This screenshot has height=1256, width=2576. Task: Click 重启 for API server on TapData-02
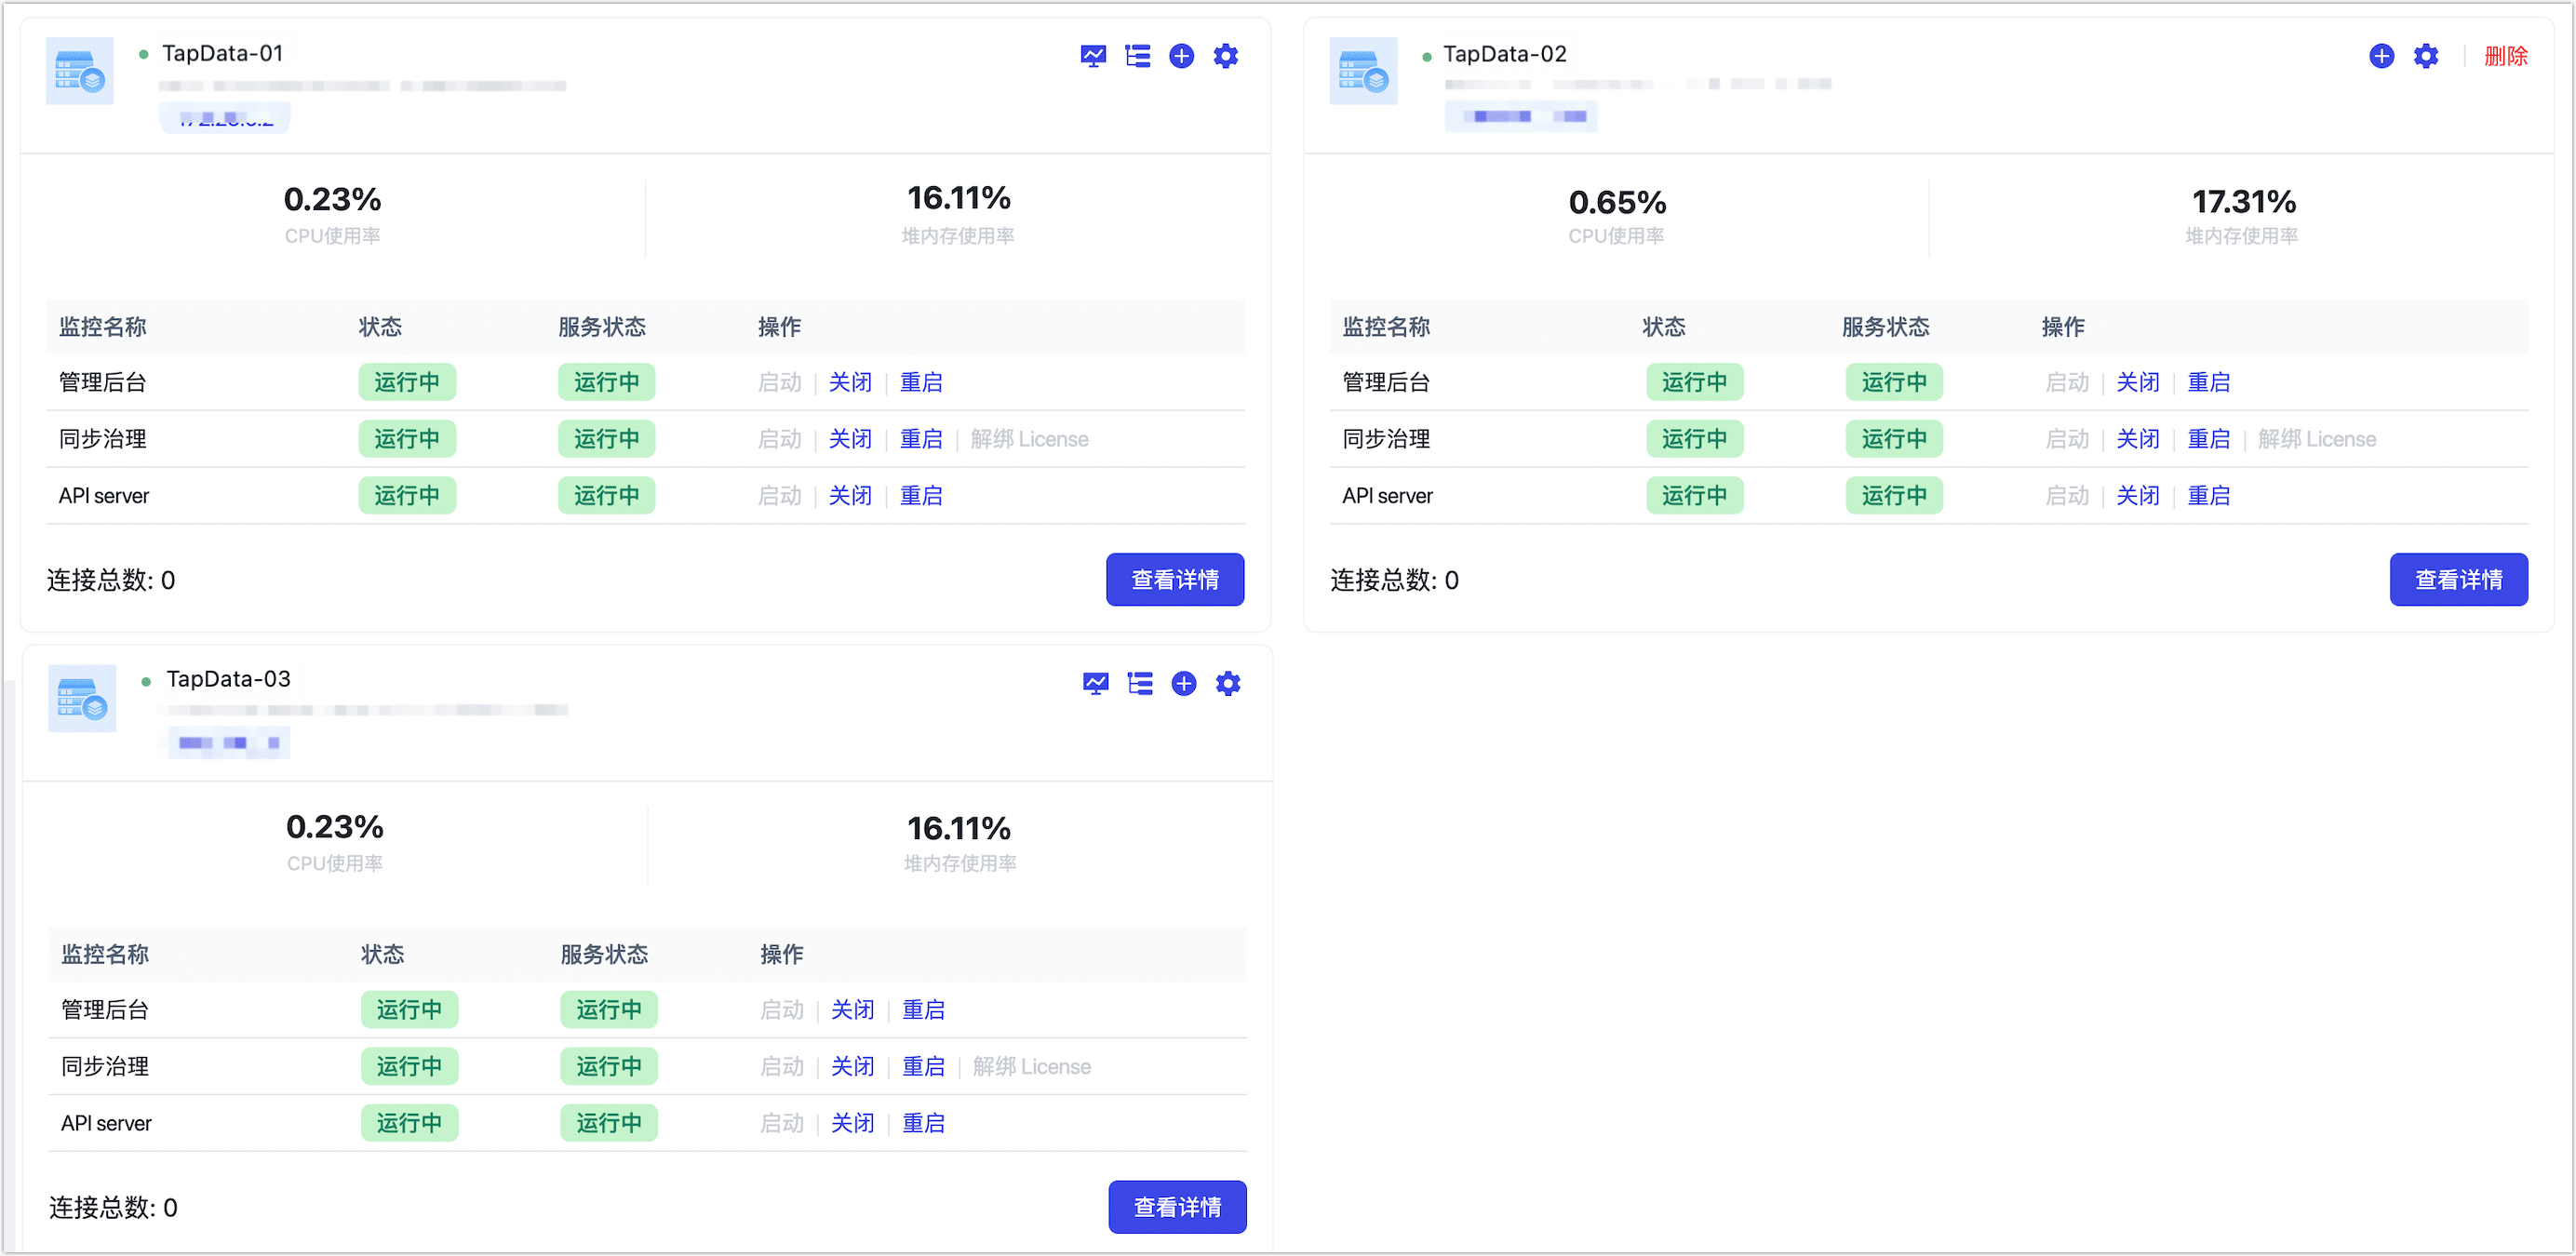pos(2208,496)
